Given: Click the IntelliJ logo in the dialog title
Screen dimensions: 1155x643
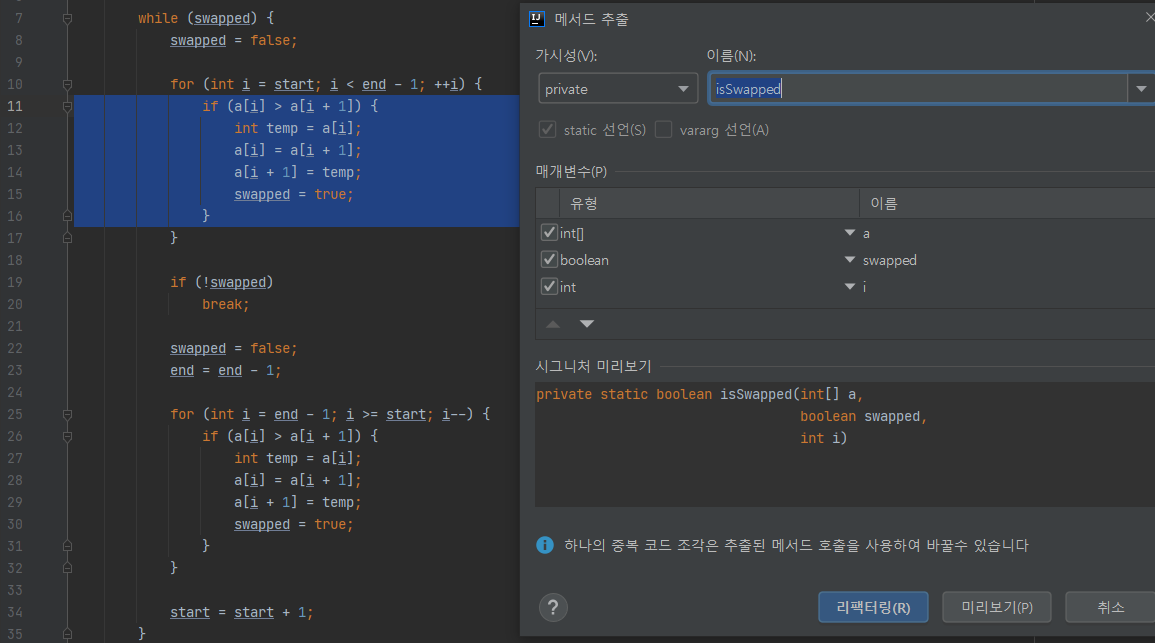Looking at the screenshot, I should (x=537, y=19).
